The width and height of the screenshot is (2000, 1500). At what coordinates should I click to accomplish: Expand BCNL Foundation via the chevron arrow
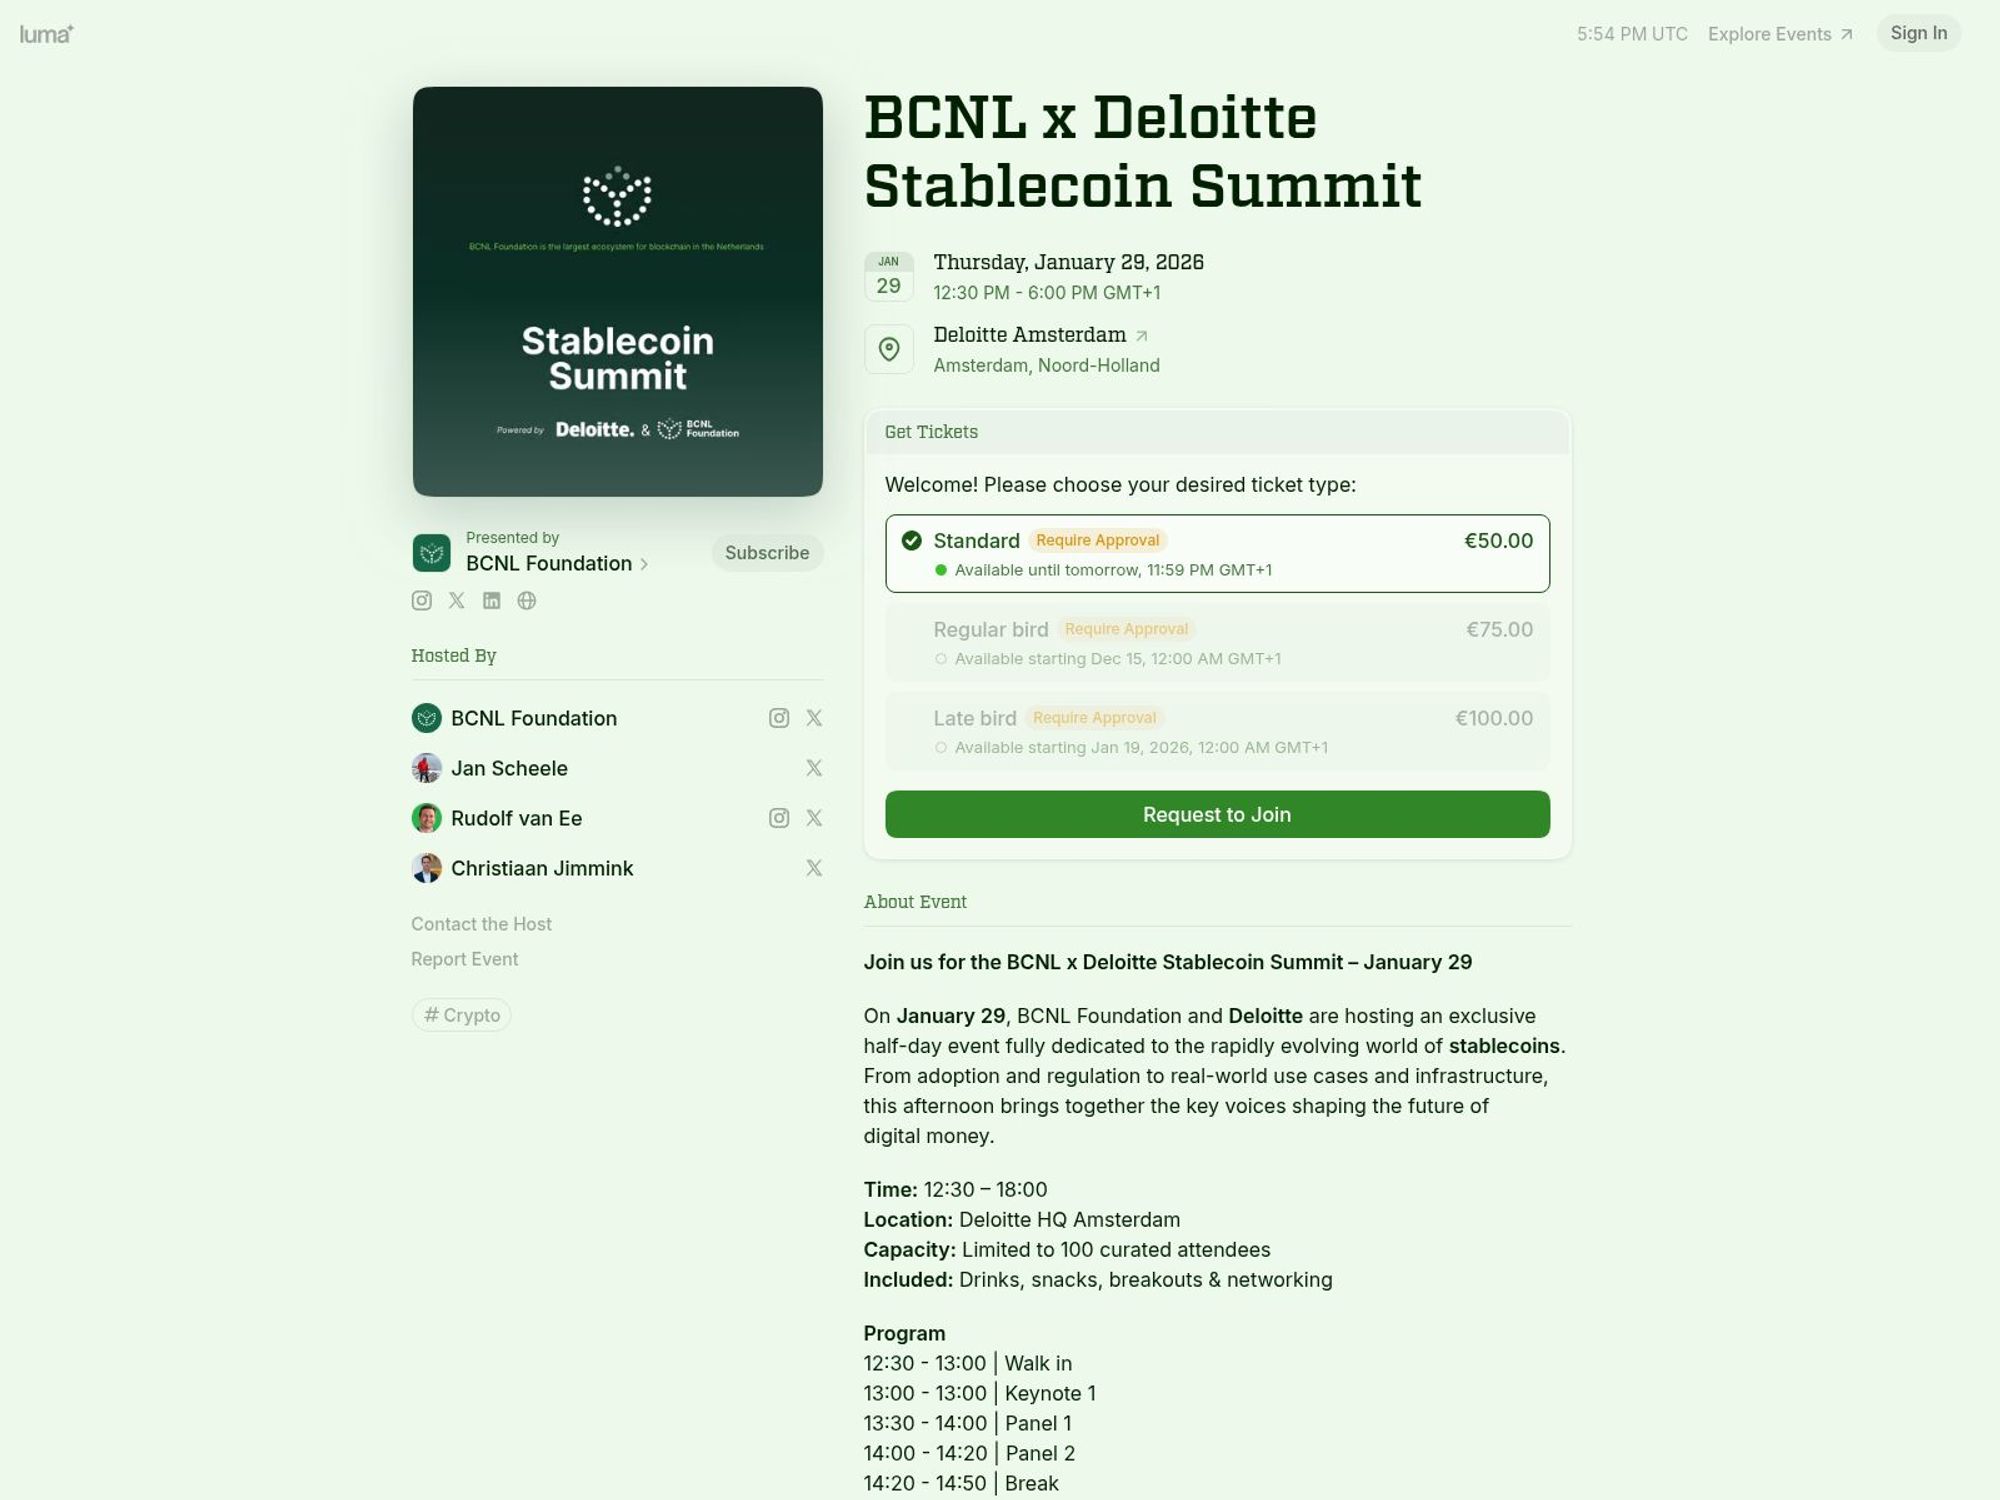646,563
